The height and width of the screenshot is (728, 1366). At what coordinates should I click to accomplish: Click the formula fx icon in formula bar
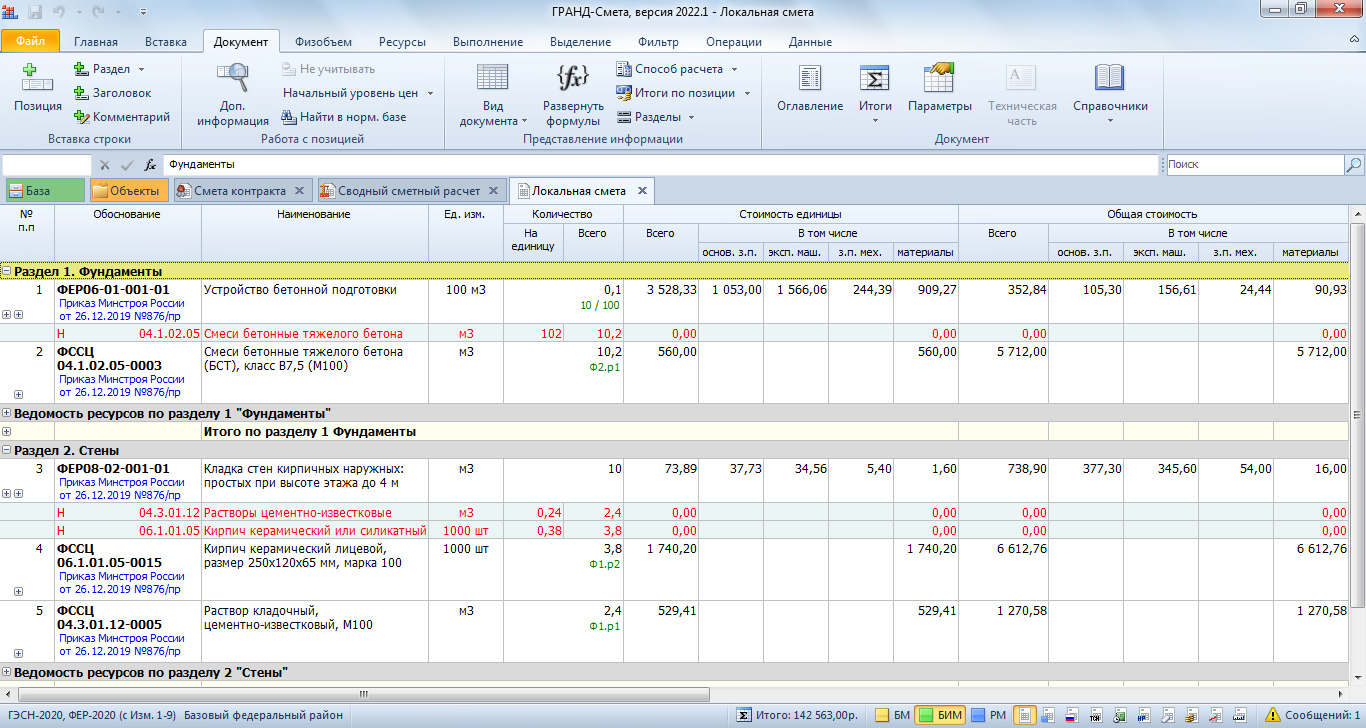coord(151,165)
